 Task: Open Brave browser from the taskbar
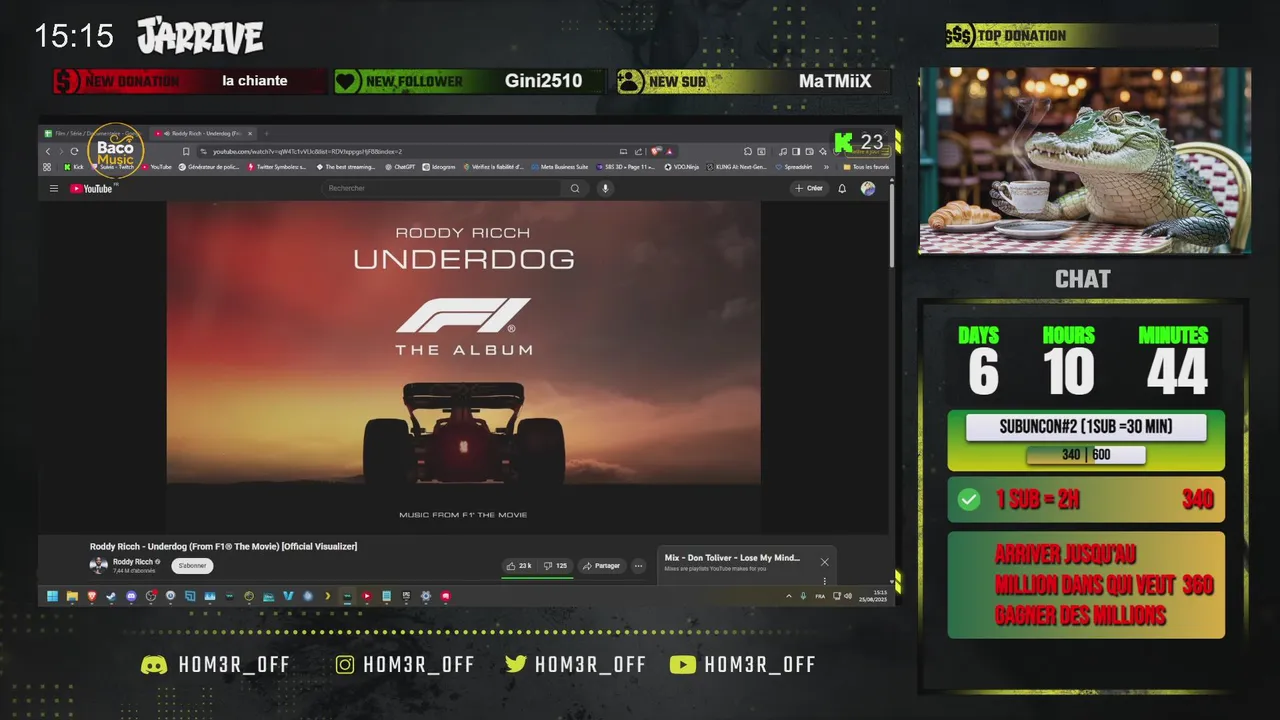92,596
